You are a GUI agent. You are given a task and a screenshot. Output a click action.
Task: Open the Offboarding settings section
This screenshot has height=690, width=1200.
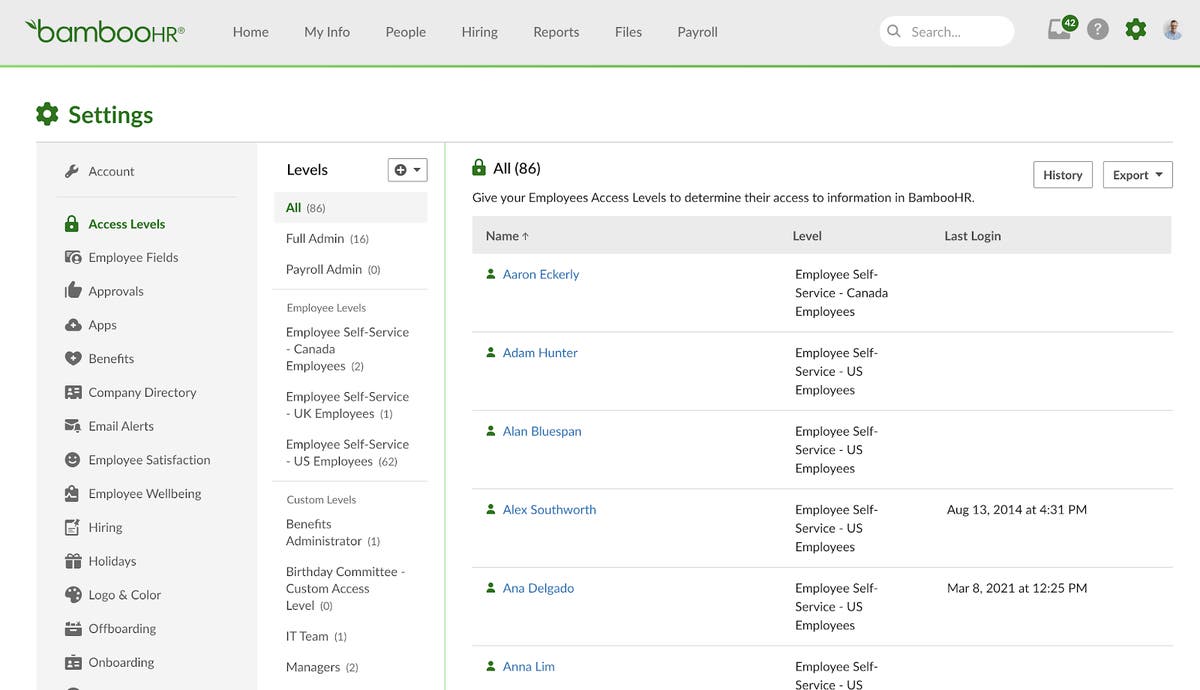coord(122,628)
